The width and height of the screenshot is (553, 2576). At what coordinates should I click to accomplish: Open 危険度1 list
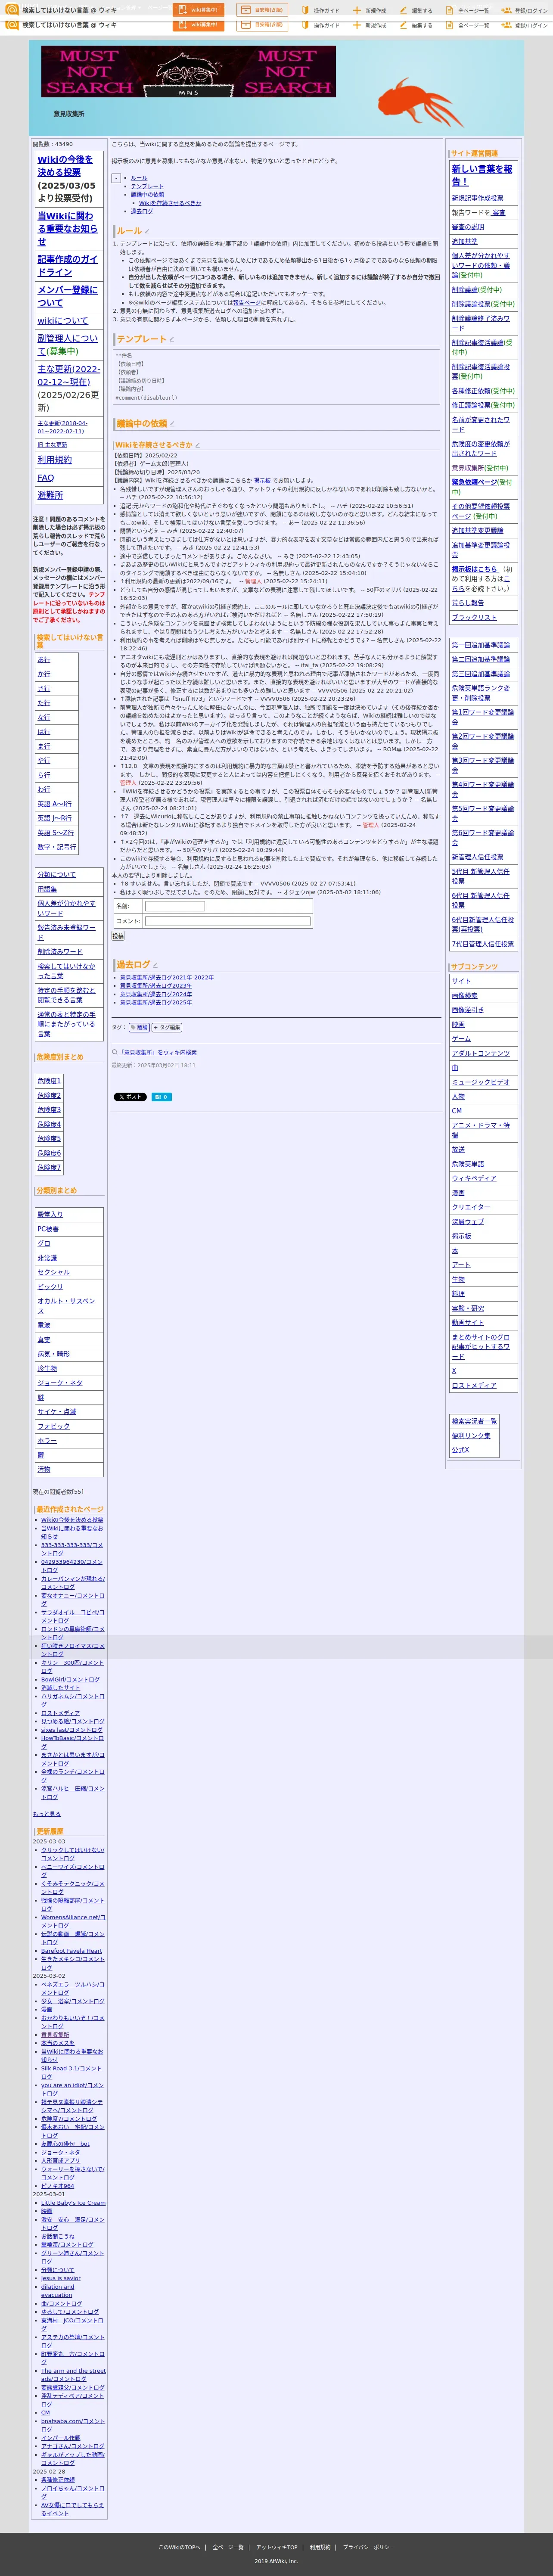click(x=49, y=1081)
